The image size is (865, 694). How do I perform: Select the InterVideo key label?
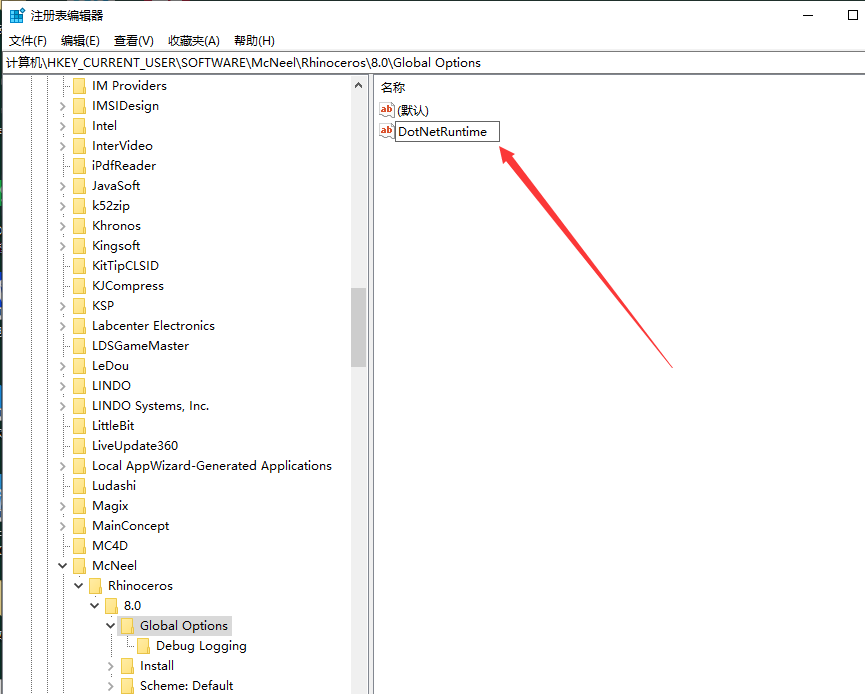coord(122,146)
